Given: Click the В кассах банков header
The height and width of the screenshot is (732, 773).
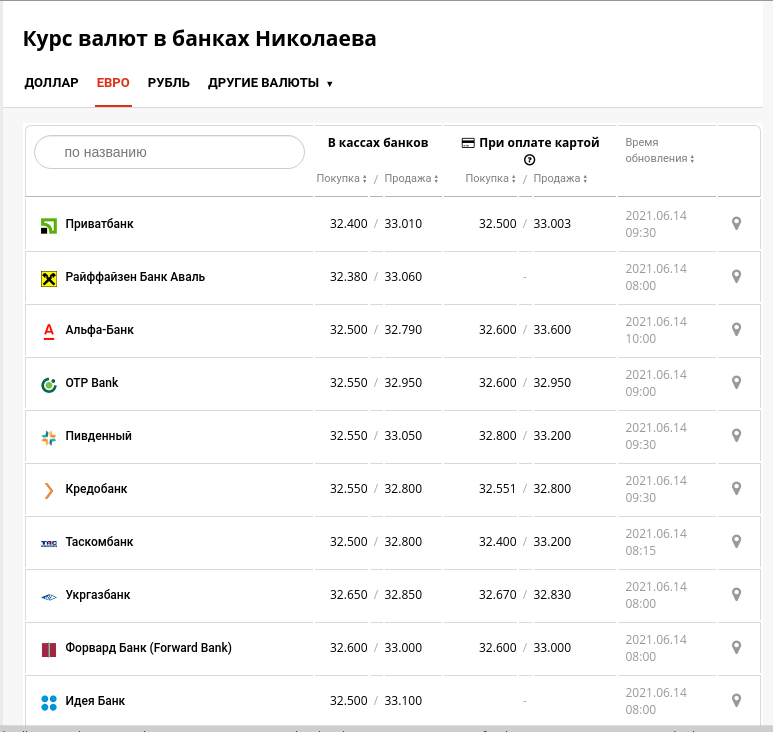Looking at the screenshot, I should tap(378, 143).
